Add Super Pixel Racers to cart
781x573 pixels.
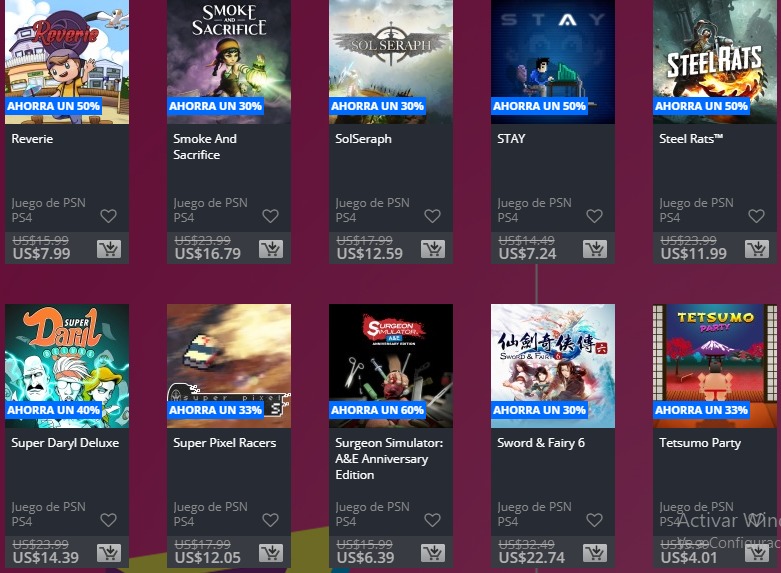(x=271, y=553)
